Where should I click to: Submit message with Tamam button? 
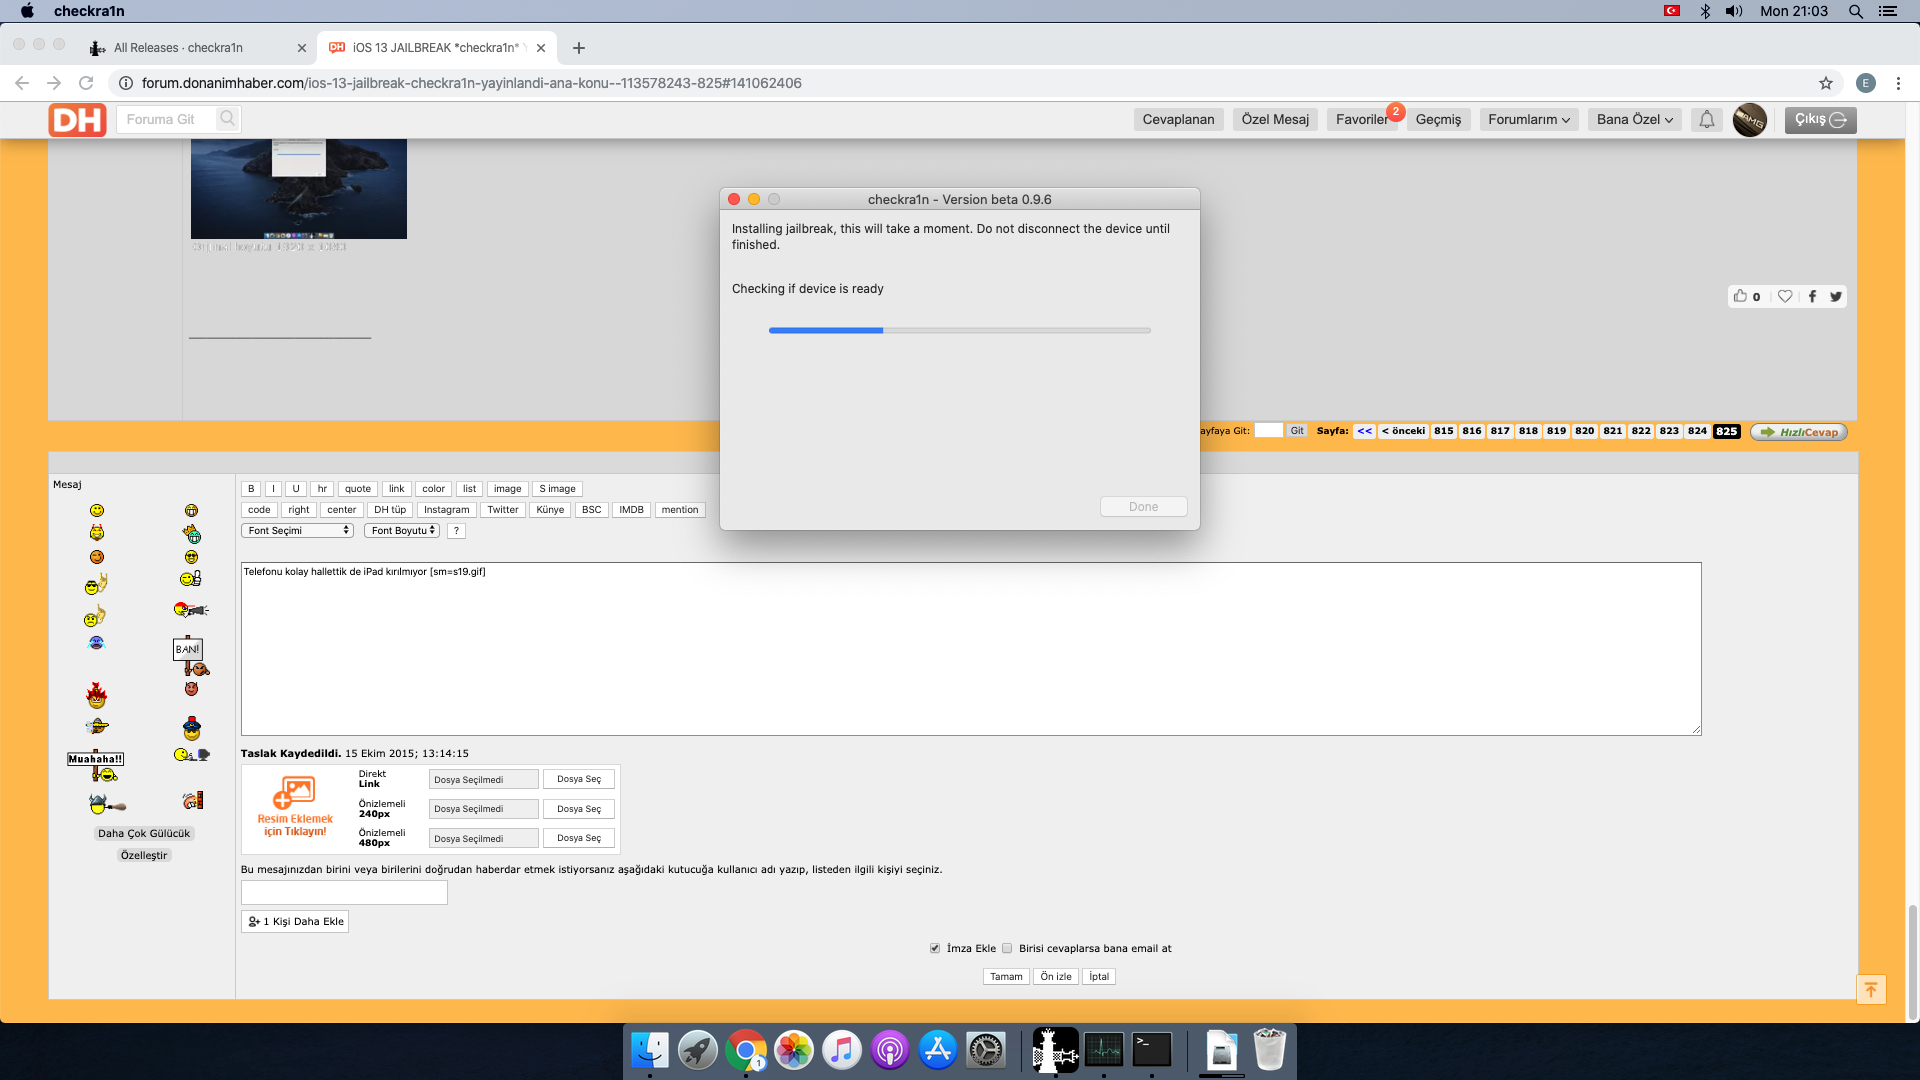click(x=1006, y=977)
